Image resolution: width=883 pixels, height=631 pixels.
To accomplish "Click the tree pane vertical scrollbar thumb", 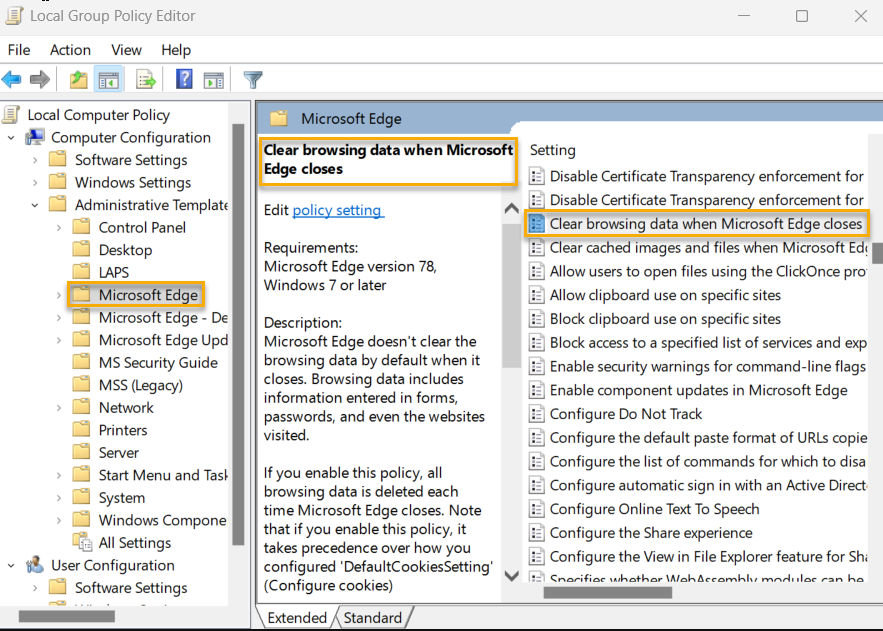I will point(238,334).
